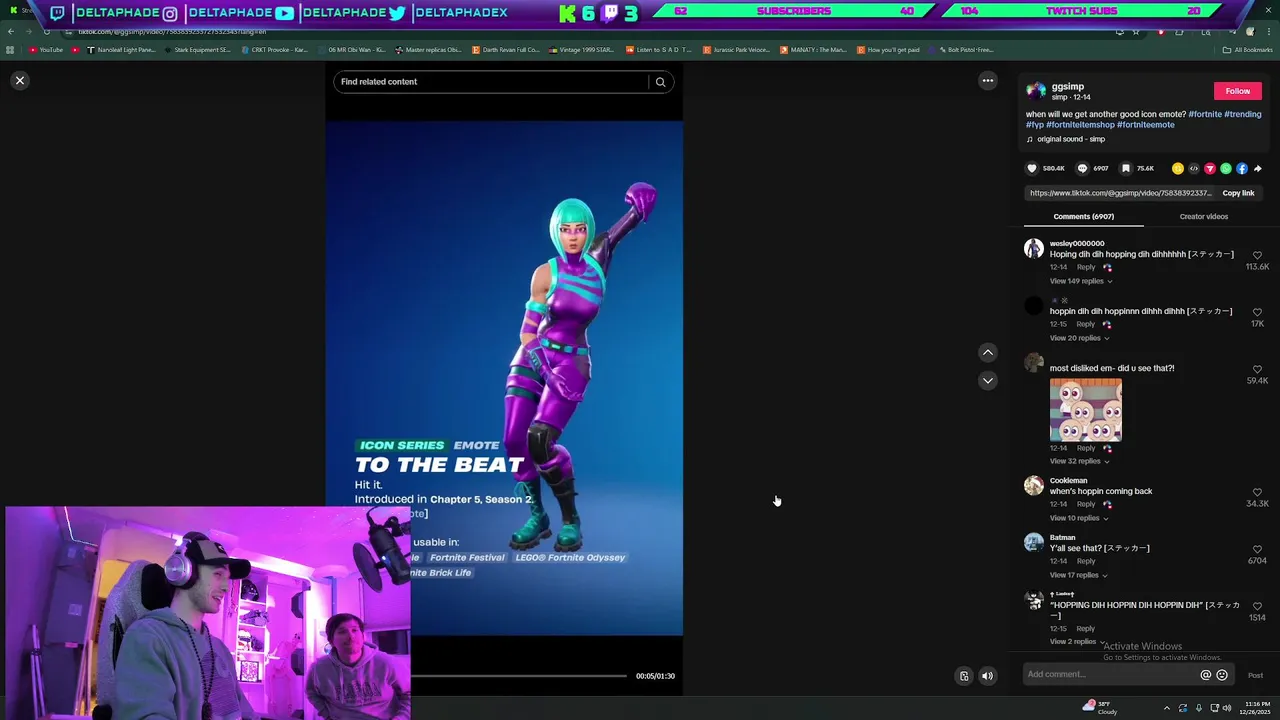Like the most disliked em- comment

[1257, 369]
